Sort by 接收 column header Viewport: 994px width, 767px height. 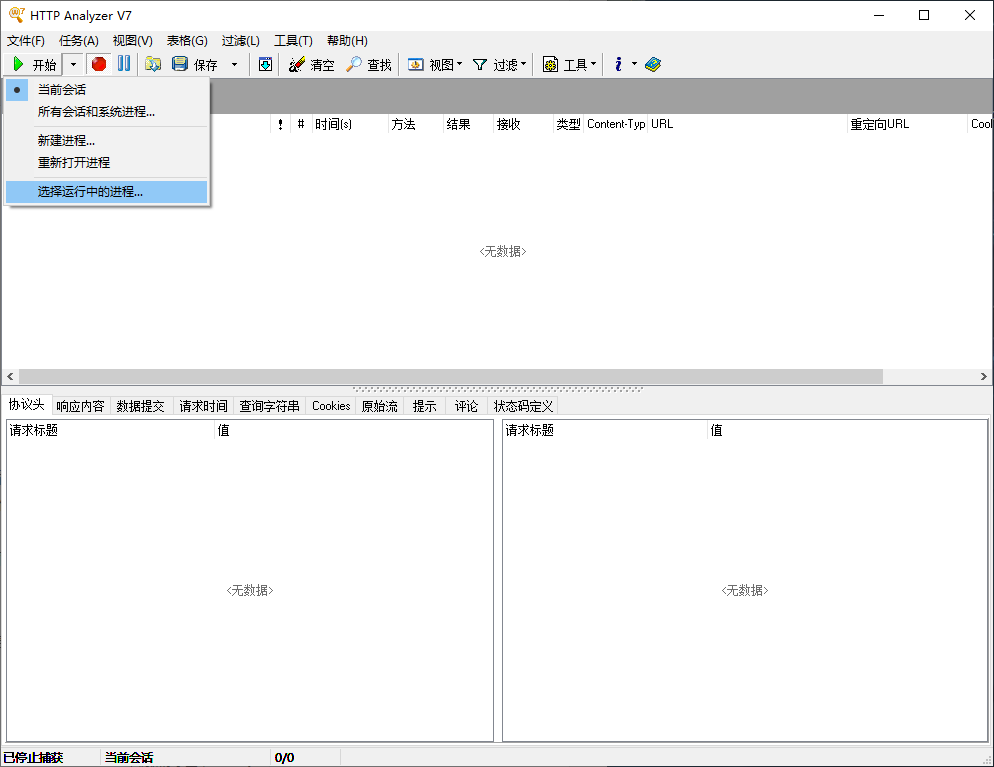(524, 124)
